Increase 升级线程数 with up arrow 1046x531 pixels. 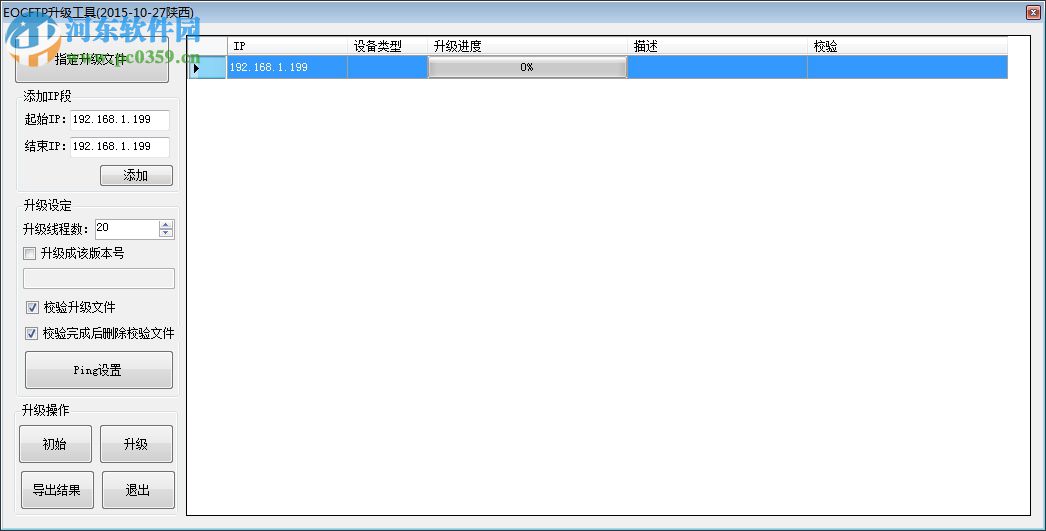(166, 225)
